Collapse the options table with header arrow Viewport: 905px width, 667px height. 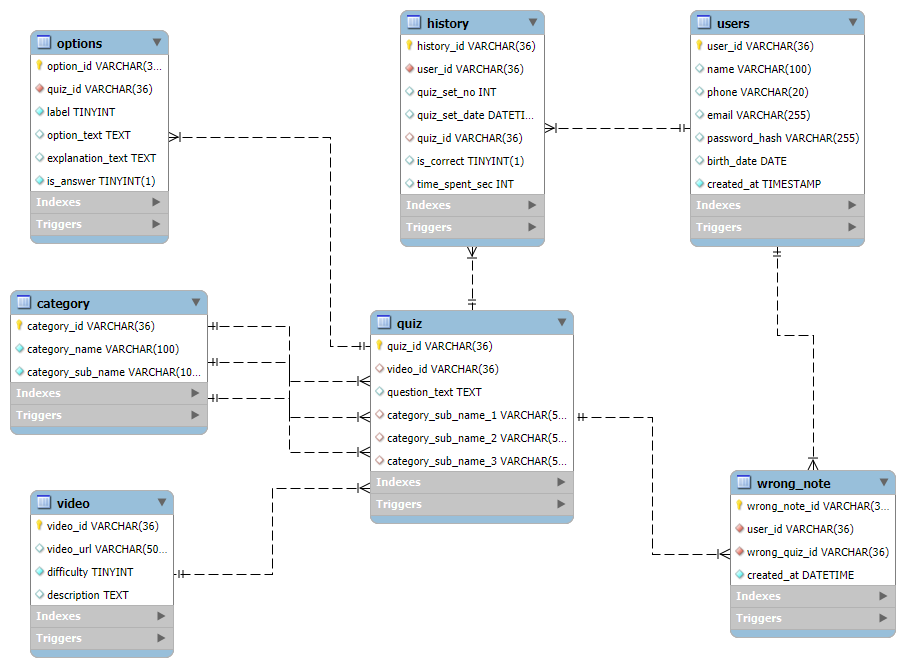coord(157,42)
